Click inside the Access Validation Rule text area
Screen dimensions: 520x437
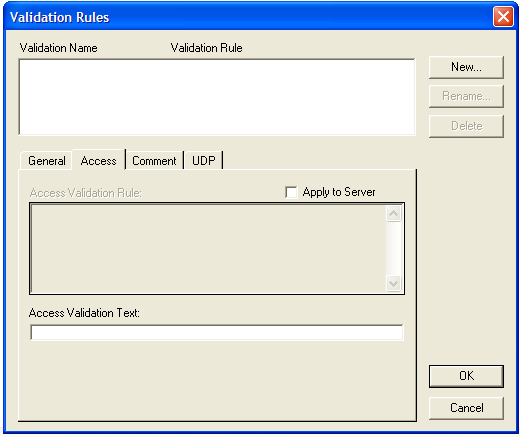[x=208, y=249]
